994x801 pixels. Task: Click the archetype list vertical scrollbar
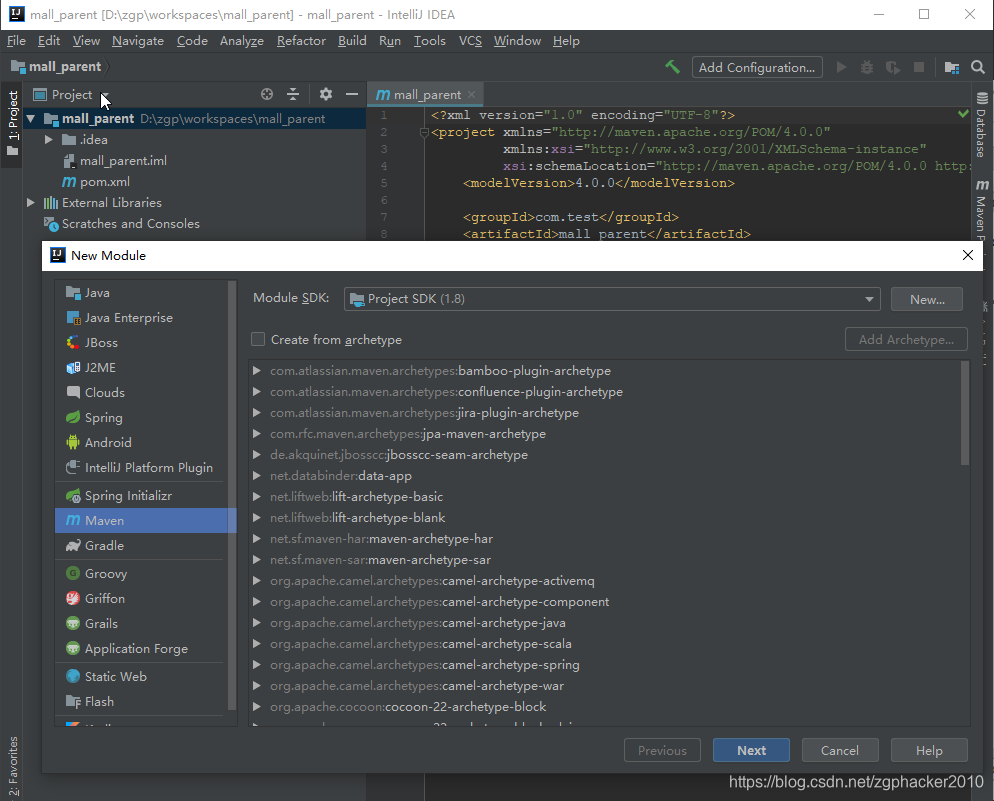click(965, 413)
